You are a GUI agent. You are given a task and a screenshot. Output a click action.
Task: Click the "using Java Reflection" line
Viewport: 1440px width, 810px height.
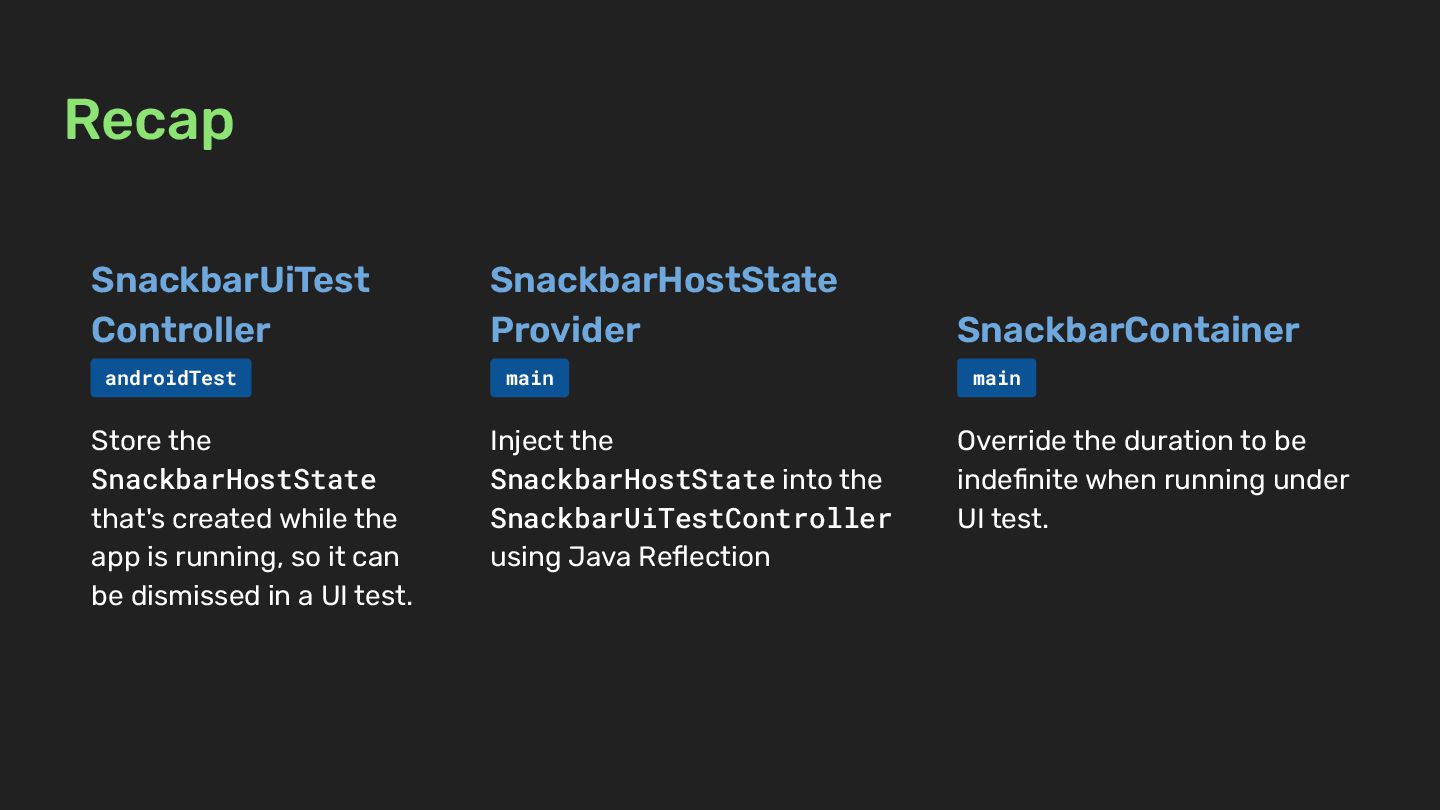[630, 557]
